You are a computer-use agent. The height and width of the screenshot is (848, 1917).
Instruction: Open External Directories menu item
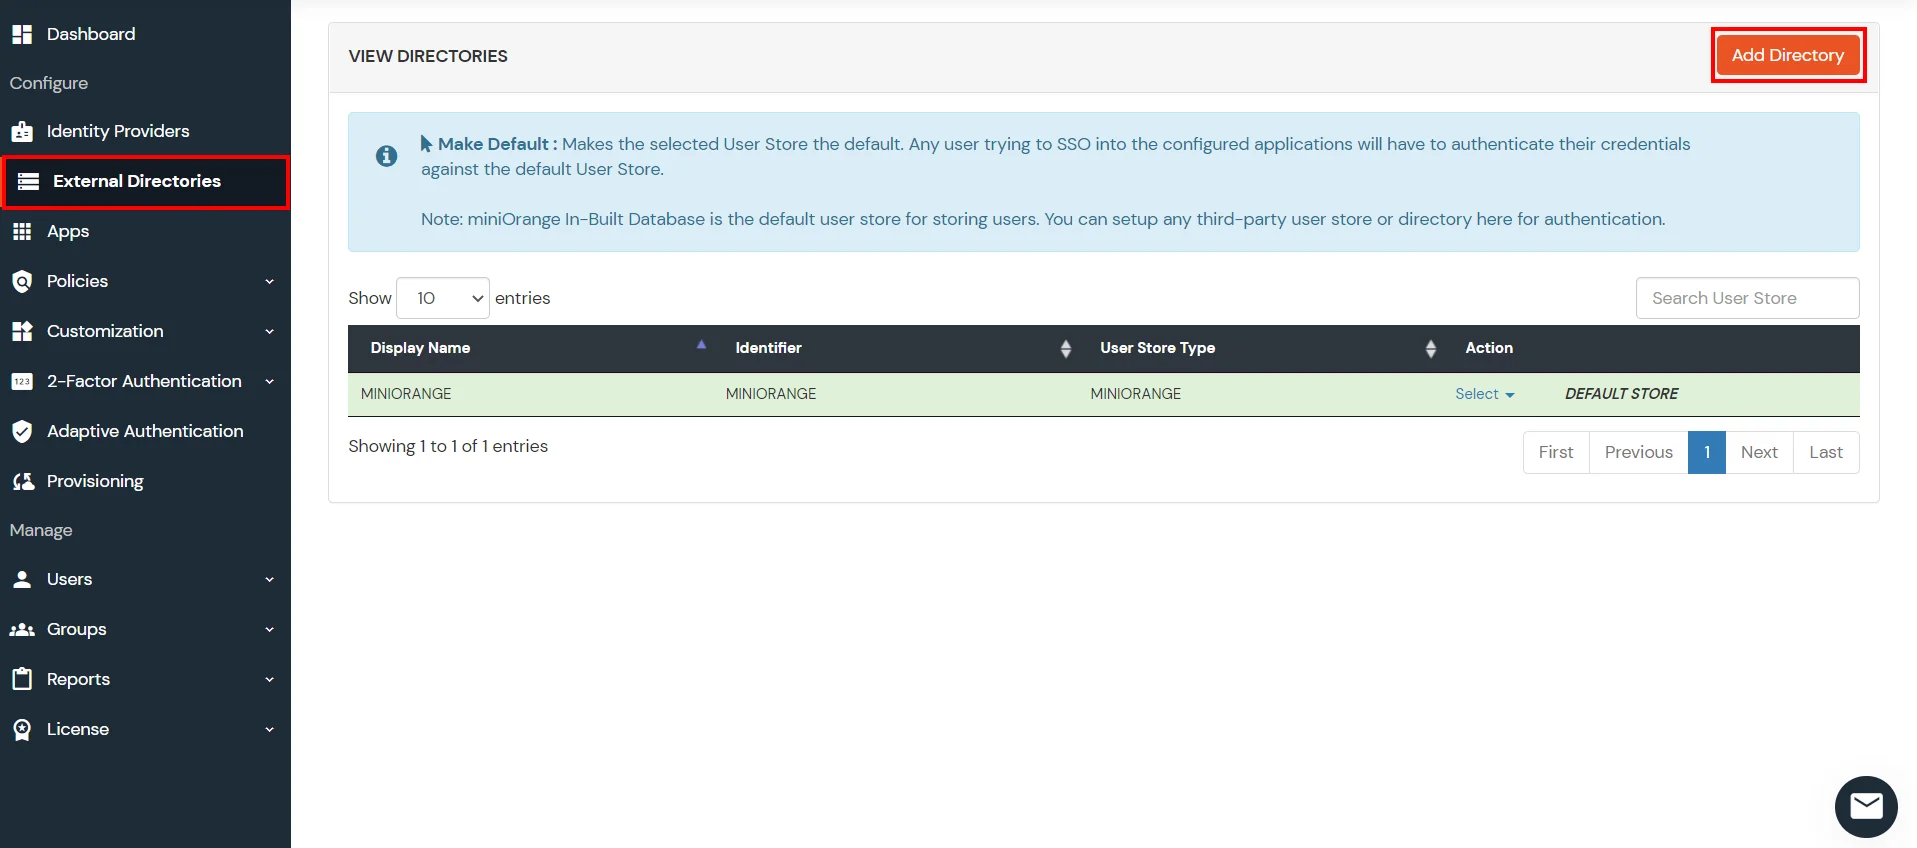coord(145,181)
